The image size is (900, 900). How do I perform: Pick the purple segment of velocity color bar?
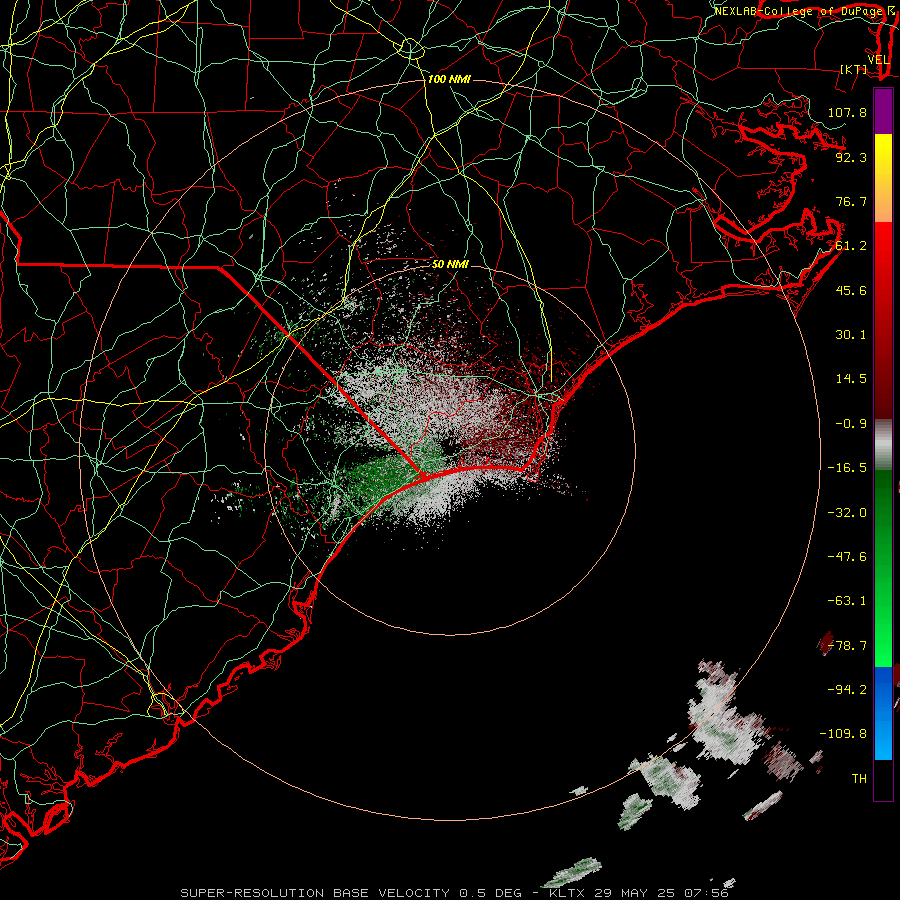(x=883, y=111)
